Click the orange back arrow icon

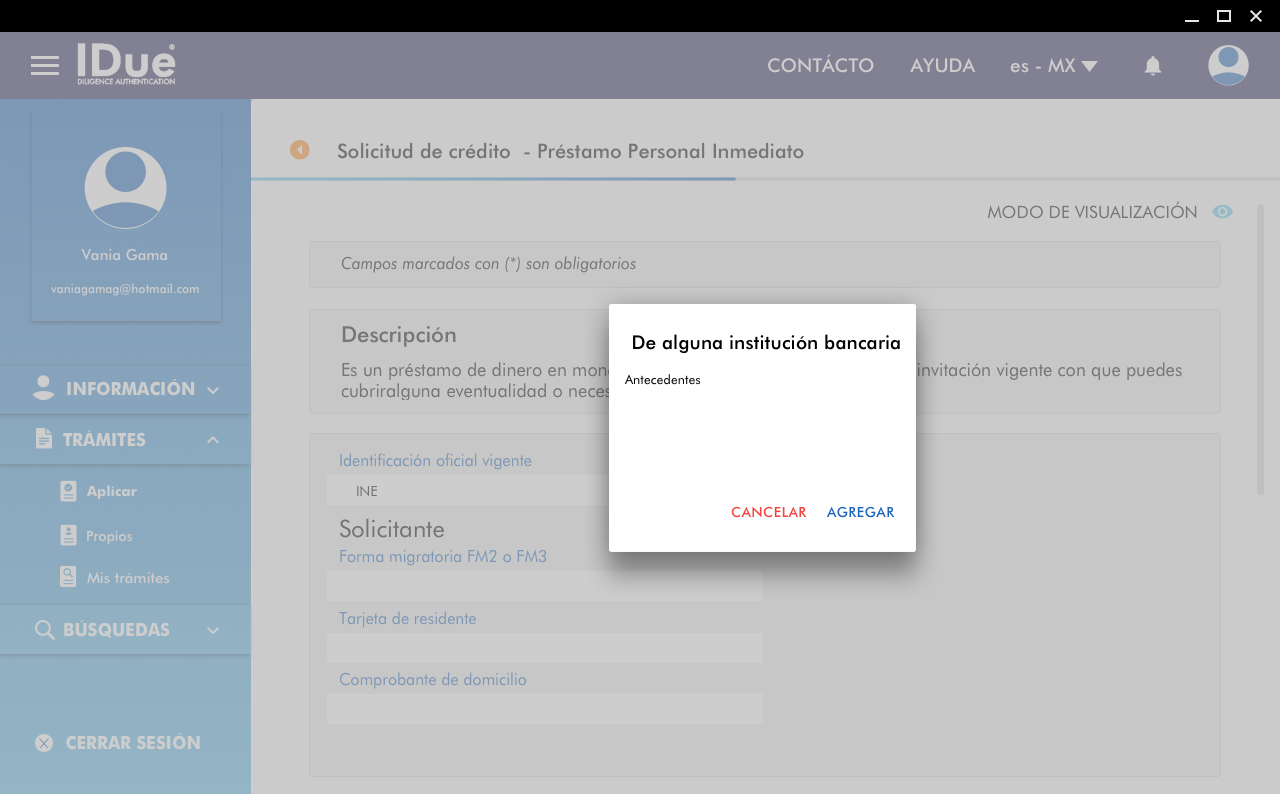[300, 150]
